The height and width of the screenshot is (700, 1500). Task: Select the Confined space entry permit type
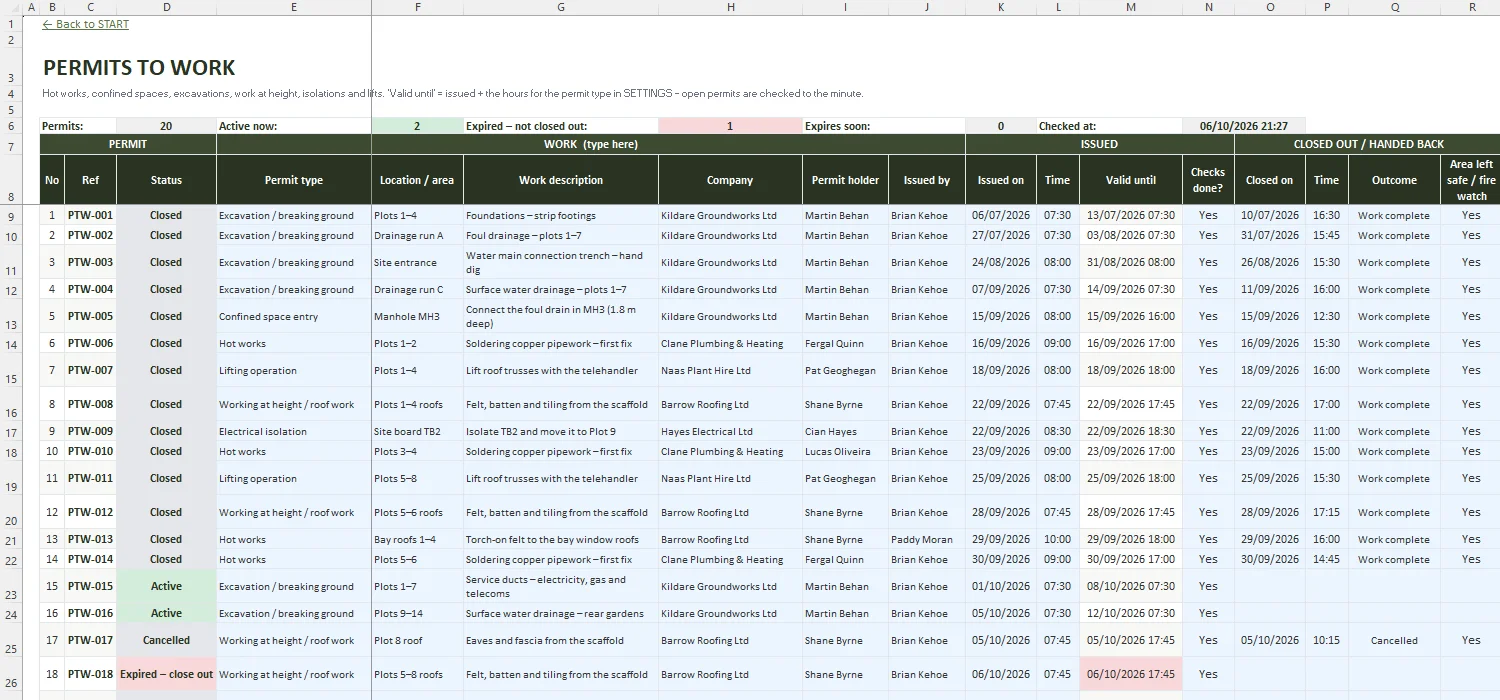point(294,316)
